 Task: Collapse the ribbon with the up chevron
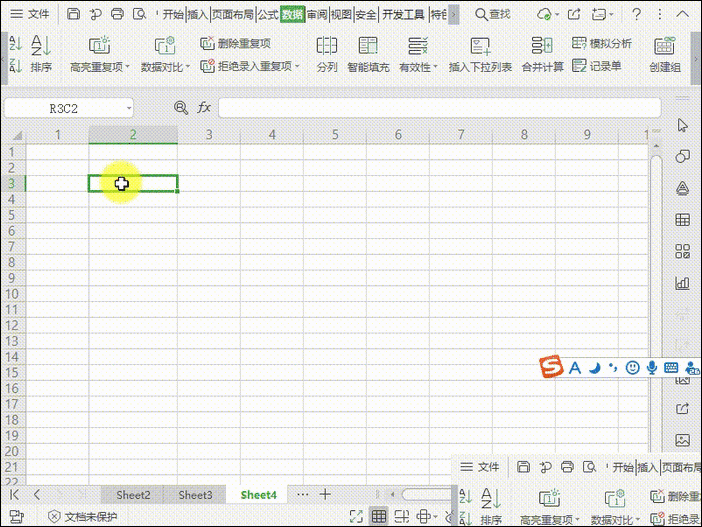(x=683, y=14)
